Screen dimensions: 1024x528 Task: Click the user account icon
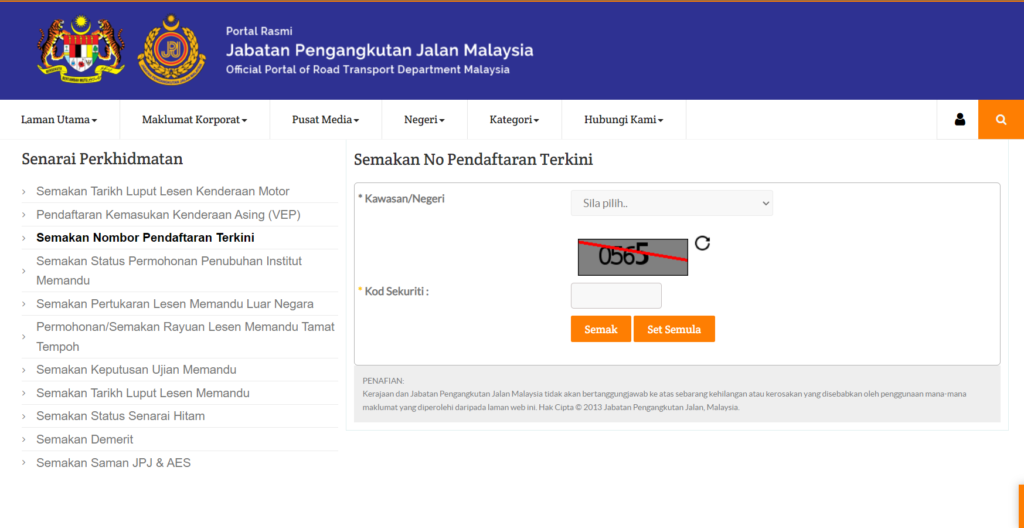coord(959,120)
